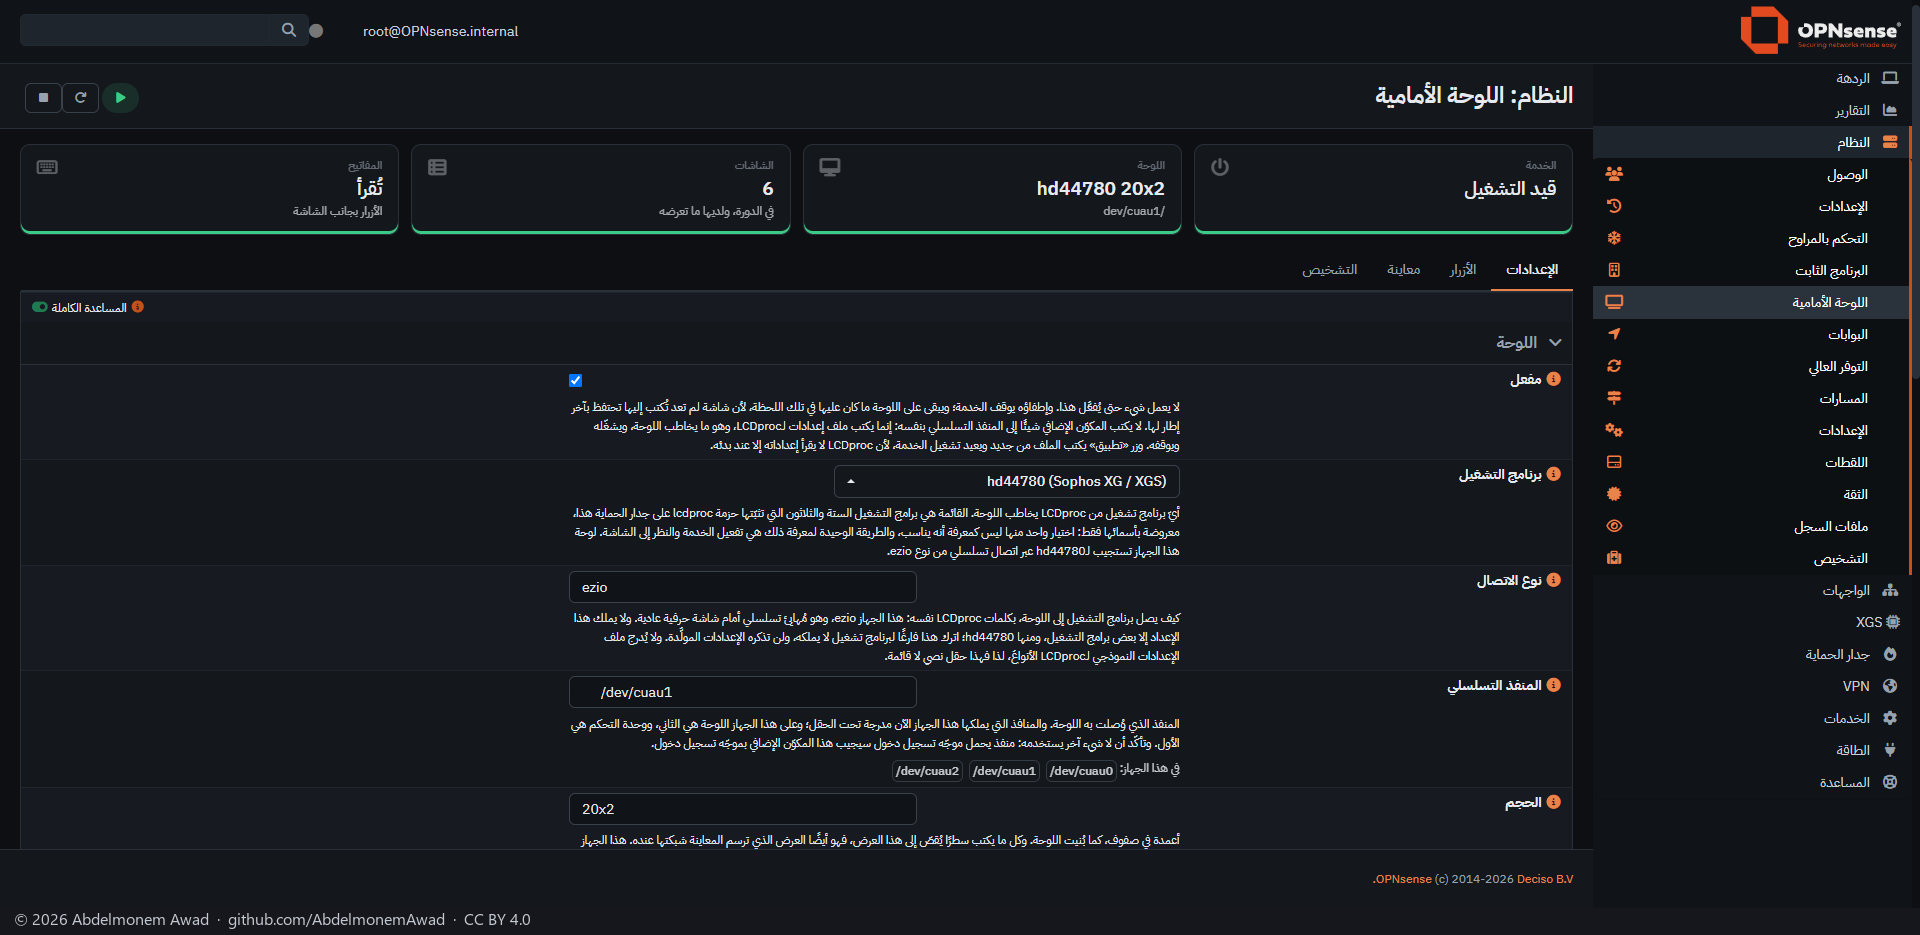
Task: Insert the /dev/cuau0 port suggestion
Action: 1081,771
